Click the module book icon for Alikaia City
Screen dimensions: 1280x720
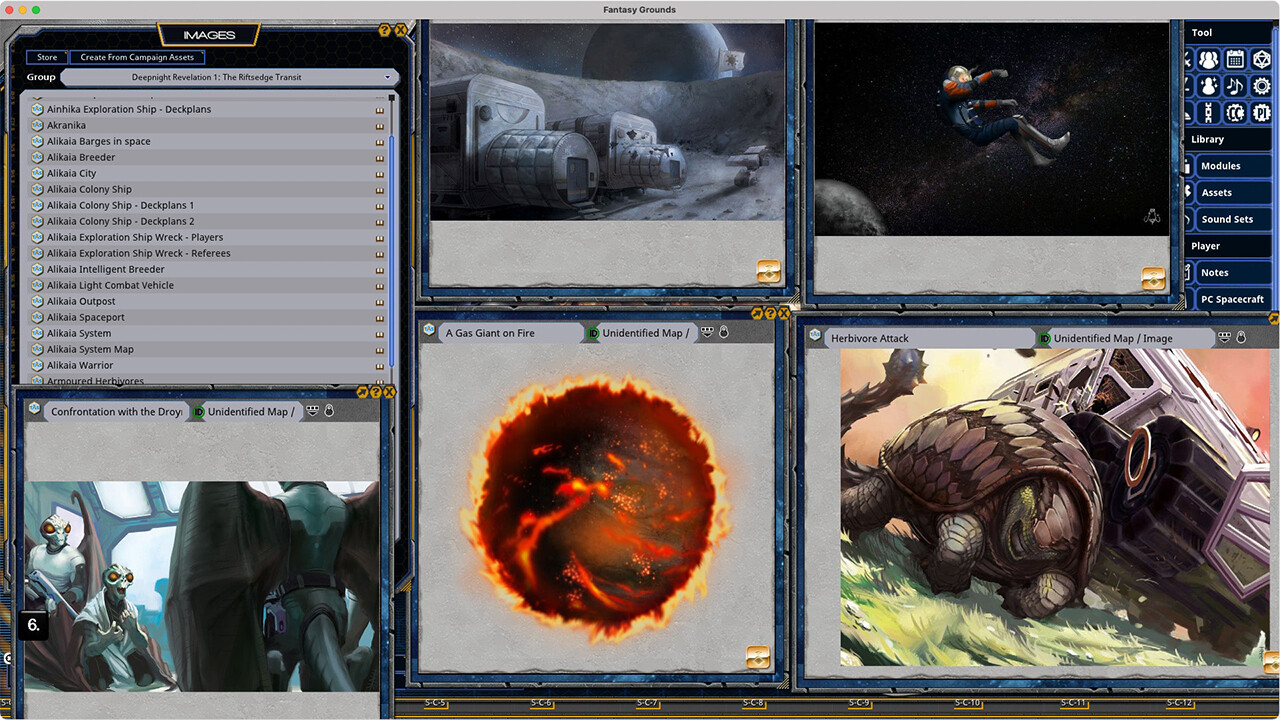(380, 173)
